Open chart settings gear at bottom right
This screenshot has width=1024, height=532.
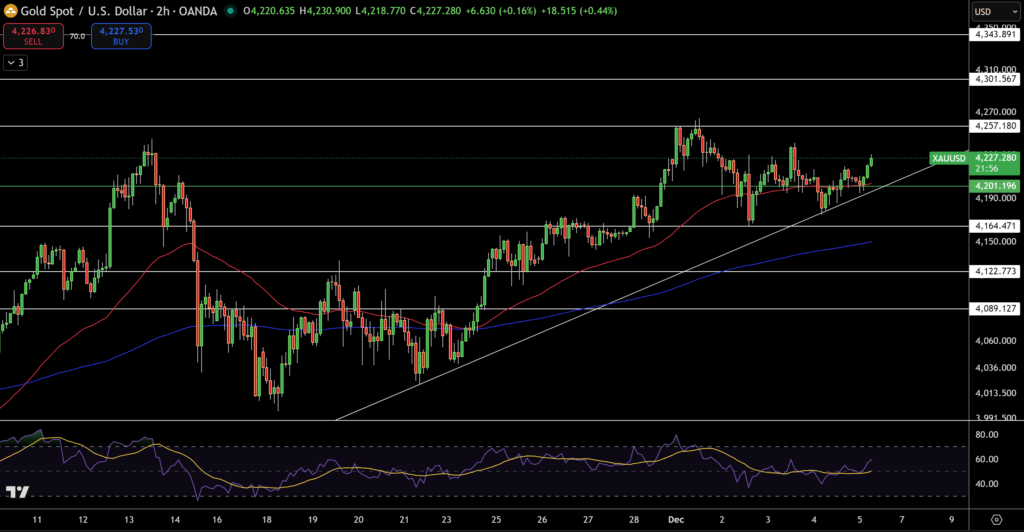point(996,521)
